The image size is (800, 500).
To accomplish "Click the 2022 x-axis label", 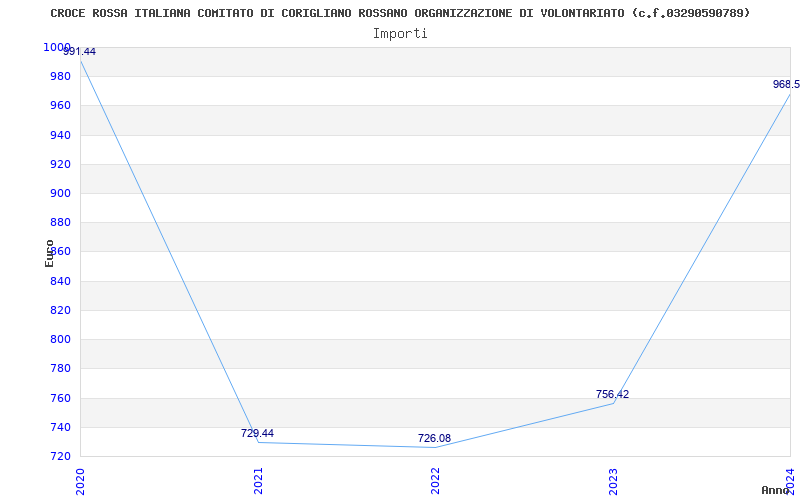I will point(435,481).
